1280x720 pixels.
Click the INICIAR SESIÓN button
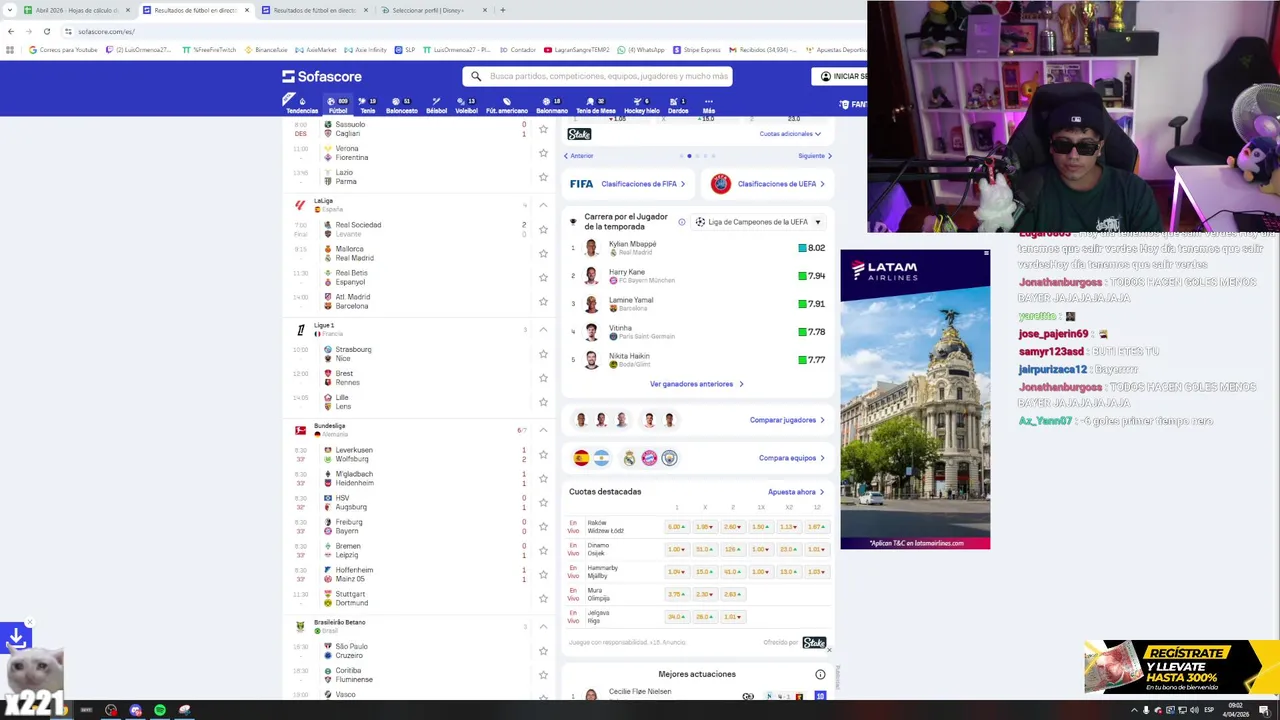click(x=841, y=76)
